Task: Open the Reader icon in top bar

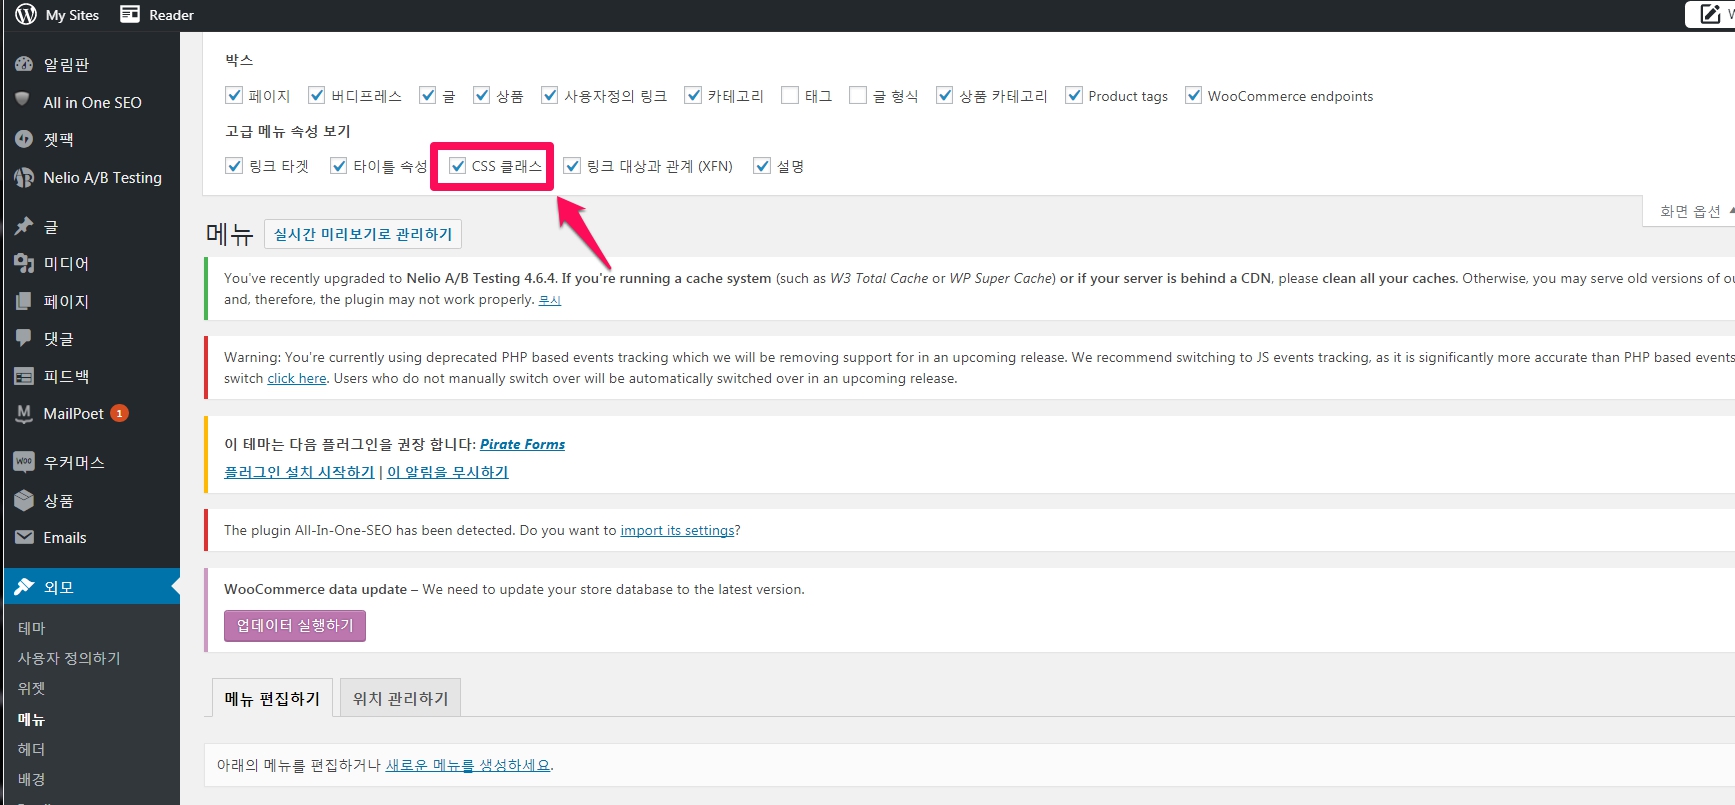Action: coord(130,14)
